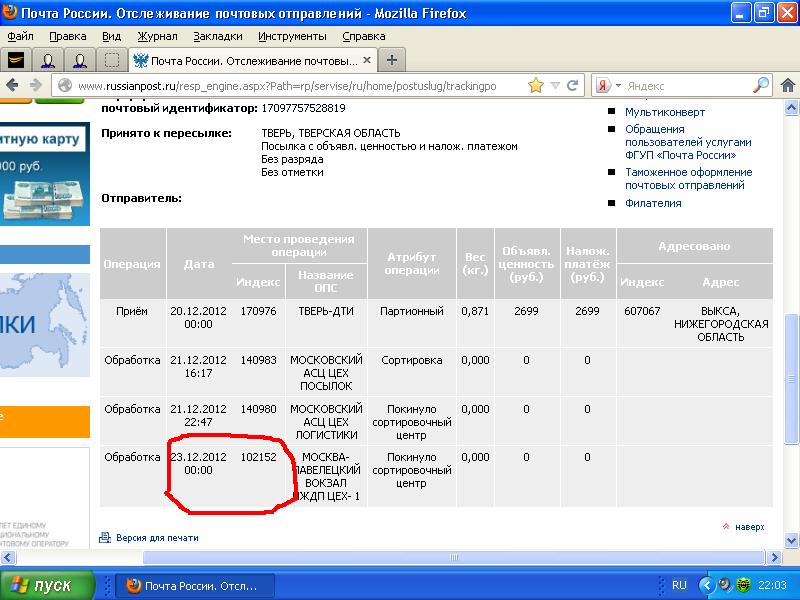Open the Файл menu
The width and height of the screenshot is (800, 600).
point(20,36)
